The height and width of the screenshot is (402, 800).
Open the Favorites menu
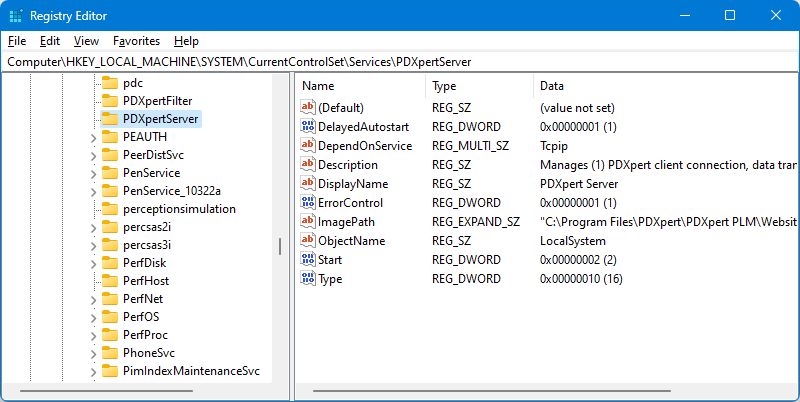pyautogui.click(x=136, y=41)
